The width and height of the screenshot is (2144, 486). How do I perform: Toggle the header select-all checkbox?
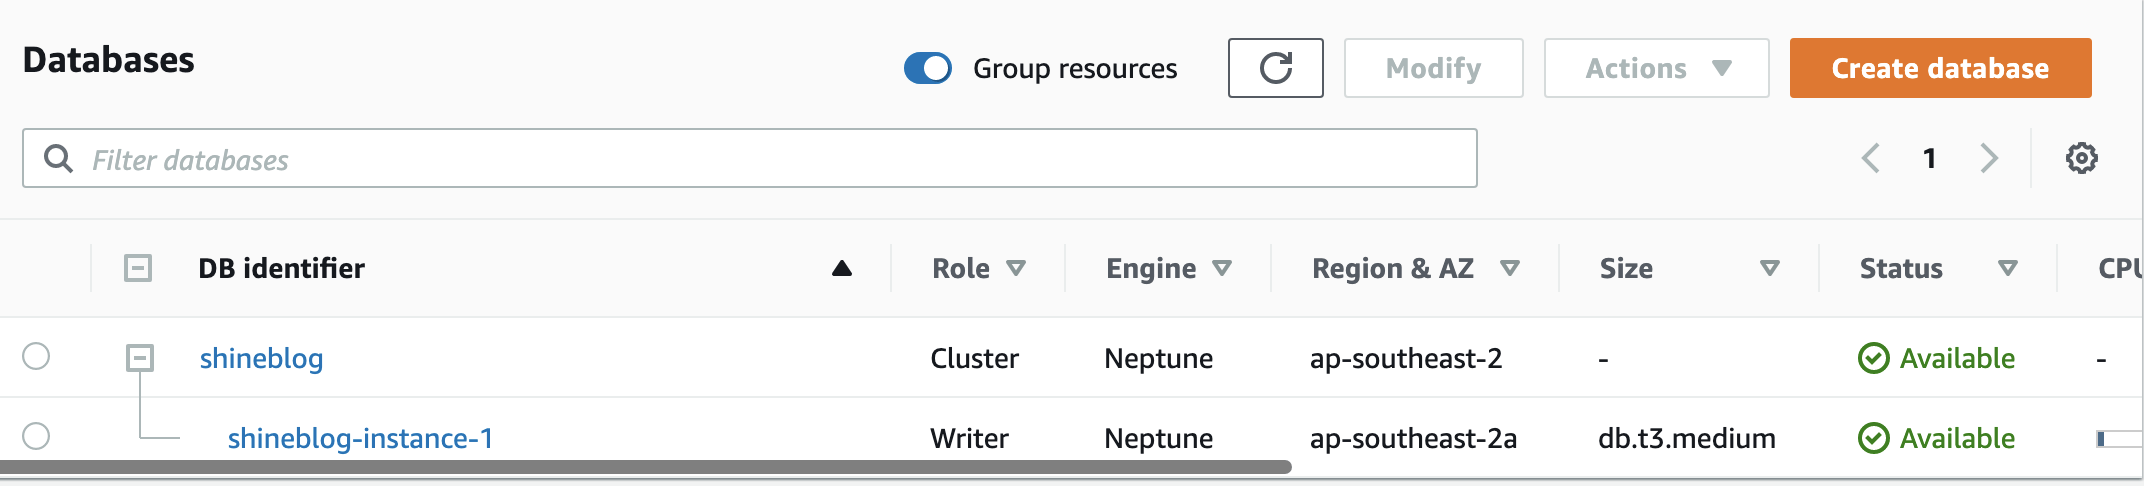click(x=138, y=268)
